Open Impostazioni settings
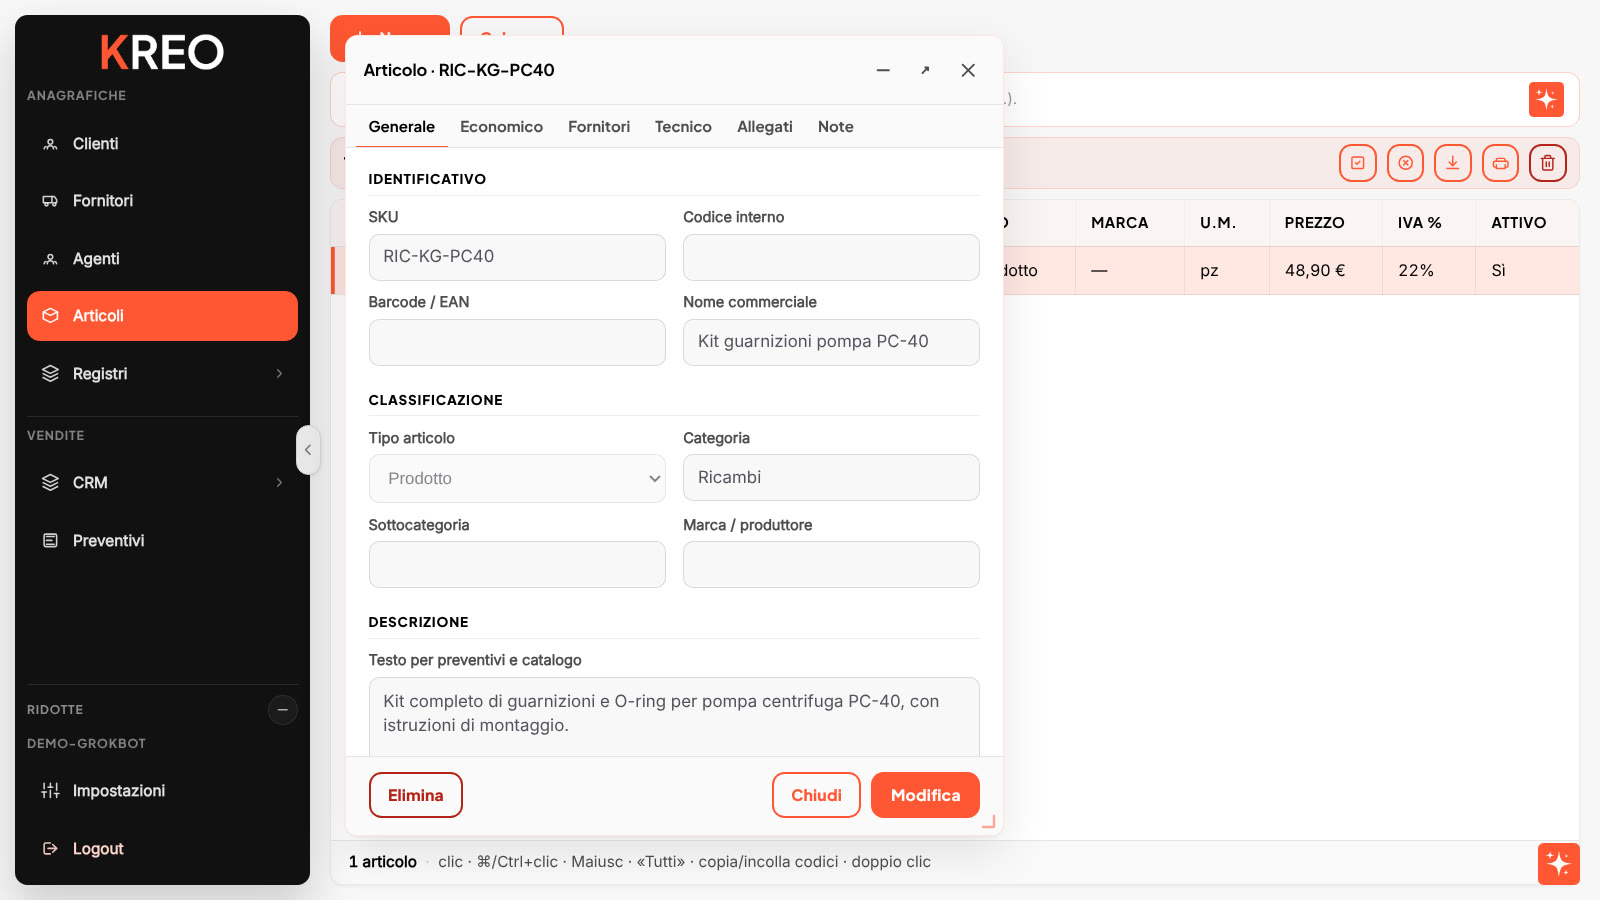Viewport: 1600px width, 900px height. pos(162,791)
